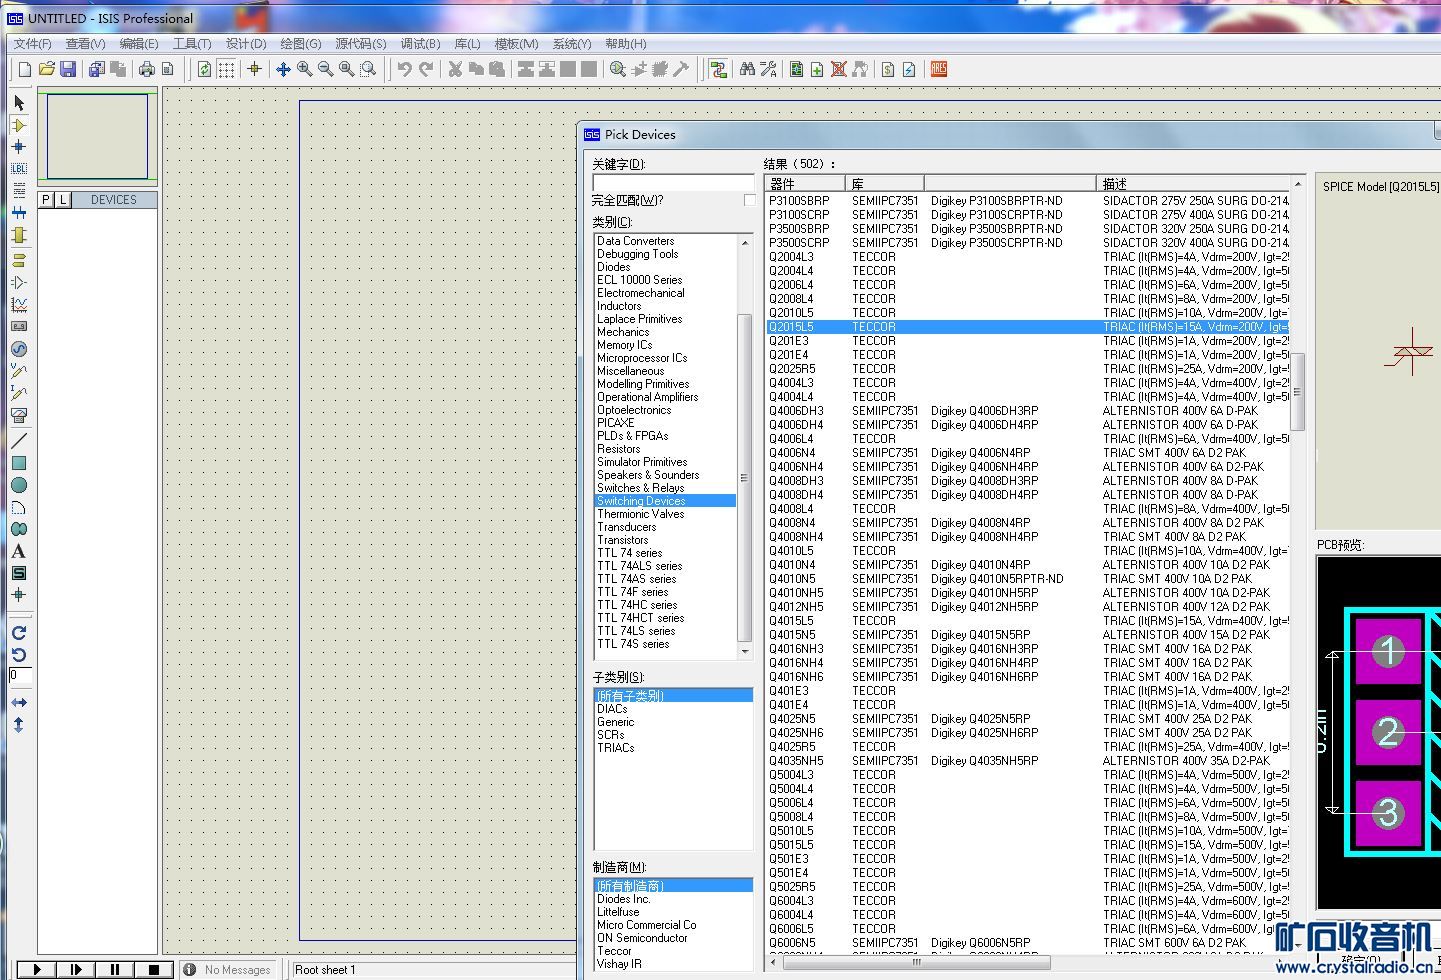The width and height of the screenshot is (1441, 980).
Task: Select the 2D circle drawing tool
Action: click(19, 484)
